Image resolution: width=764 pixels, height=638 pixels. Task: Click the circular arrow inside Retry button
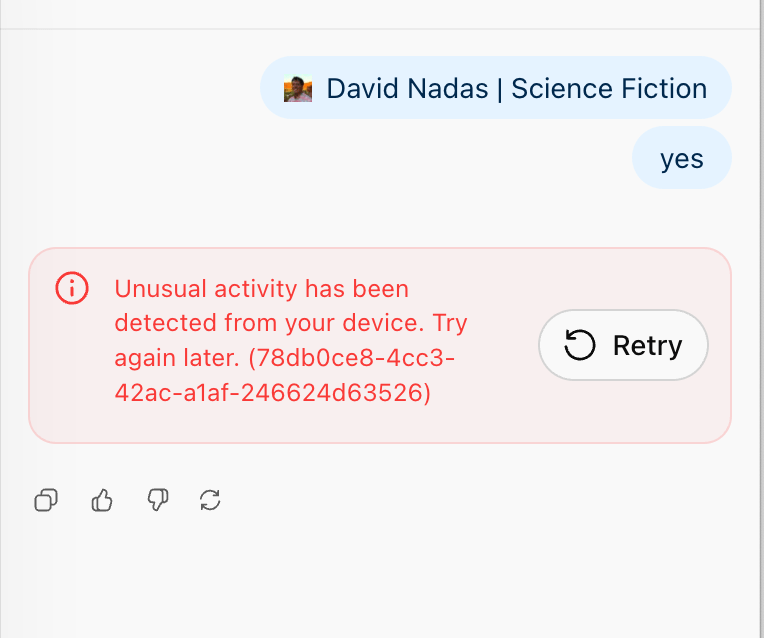(580, 346)
